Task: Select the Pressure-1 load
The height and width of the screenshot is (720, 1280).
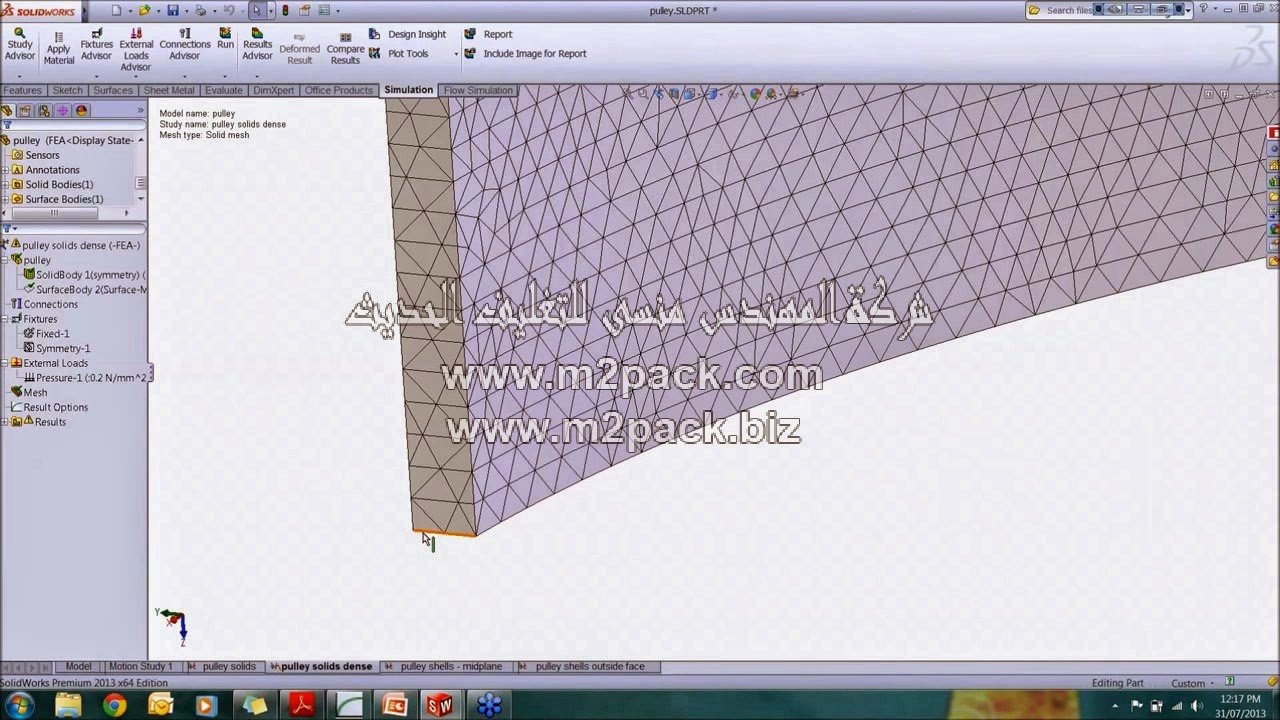Action: pyautogui.click(x=85, y=378)
